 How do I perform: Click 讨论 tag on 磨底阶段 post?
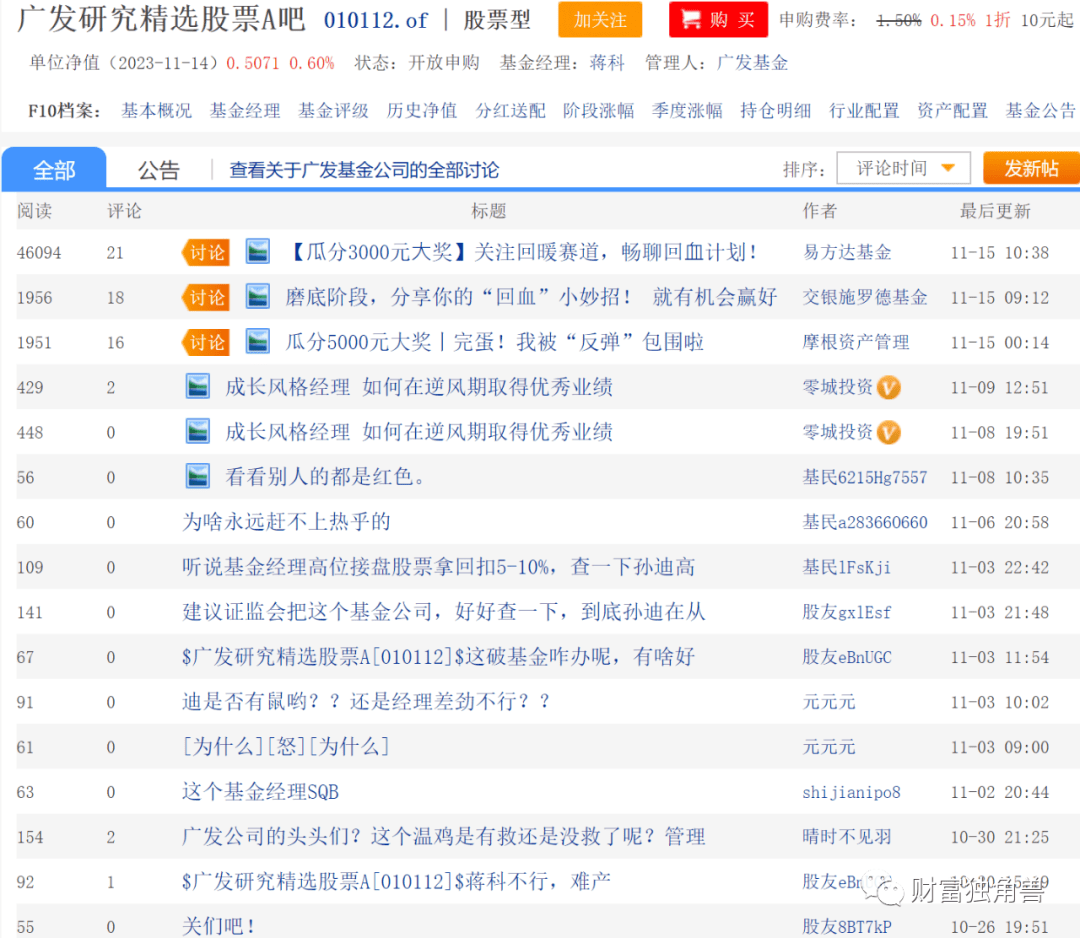tap(206, 298)
